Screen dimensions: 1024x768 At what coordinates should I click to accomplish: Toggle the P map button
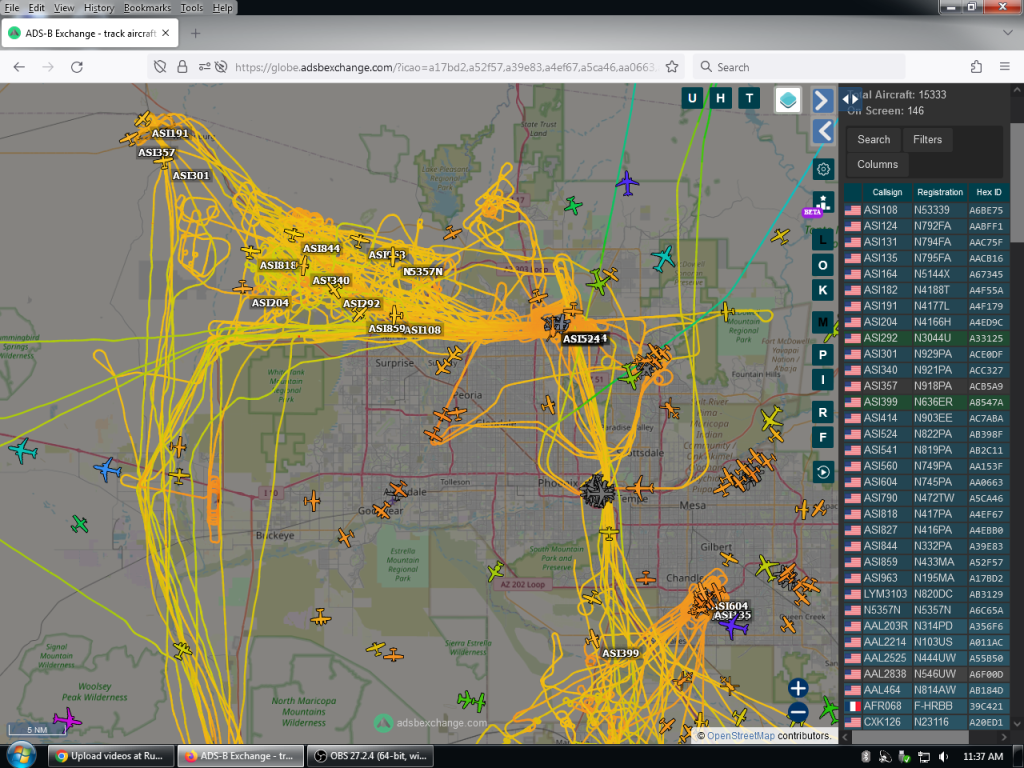(x=823, y=355)
